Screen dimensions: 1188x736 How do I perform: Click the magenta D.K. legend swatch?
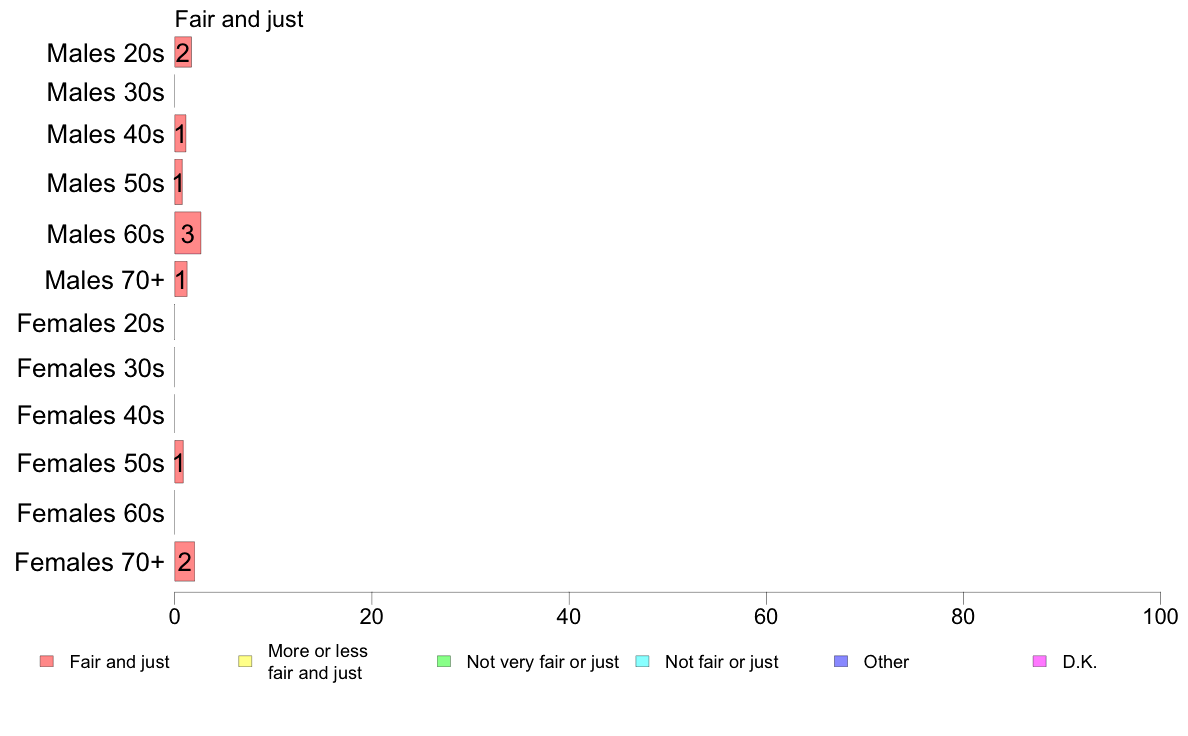1040,661
